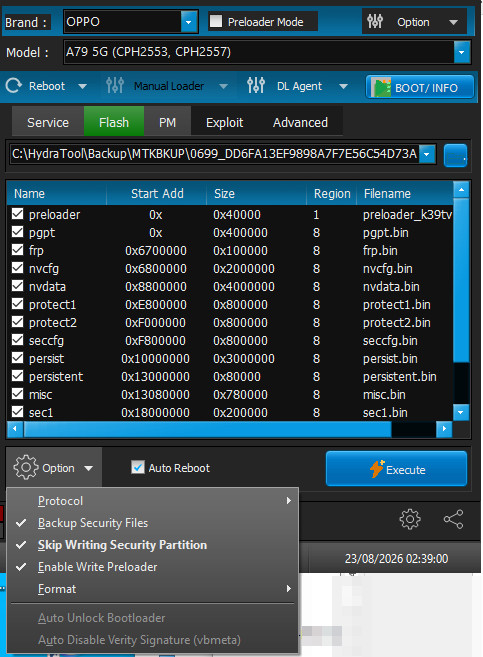Image resolution: width=483 pixels, height=657 pixels.
Task: Expand the Model dropdown list
Action: [x=462, y=52]
